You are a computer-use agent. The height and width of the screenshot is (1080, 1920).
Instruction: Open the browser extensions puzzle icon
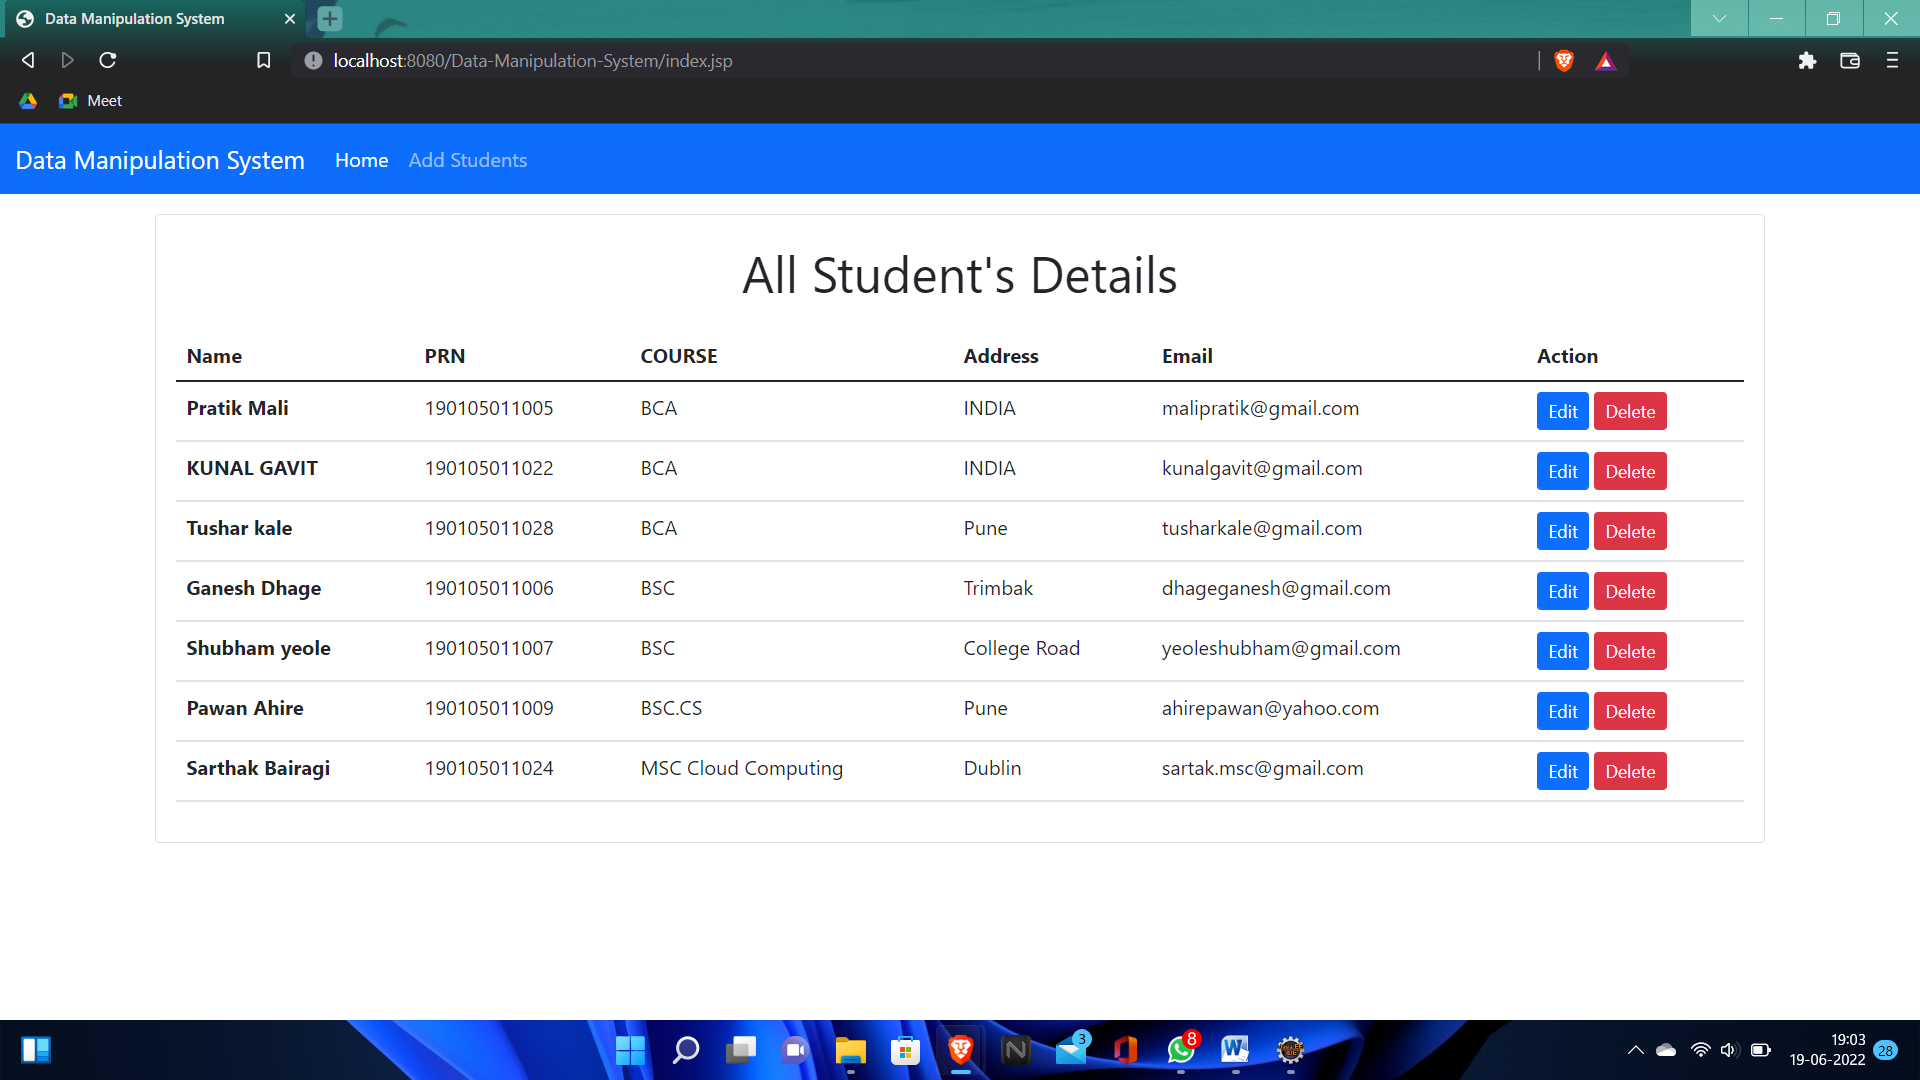(x=1807, y=61)
